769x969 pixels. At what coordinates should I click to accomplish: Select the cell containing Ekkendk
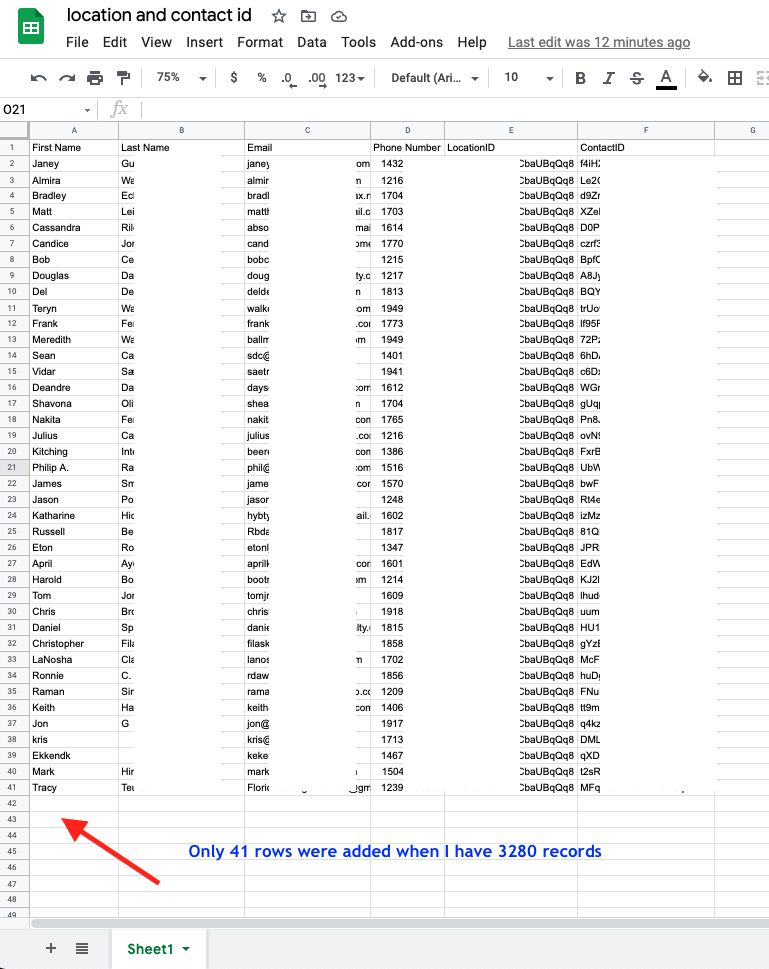pos(74,755)
